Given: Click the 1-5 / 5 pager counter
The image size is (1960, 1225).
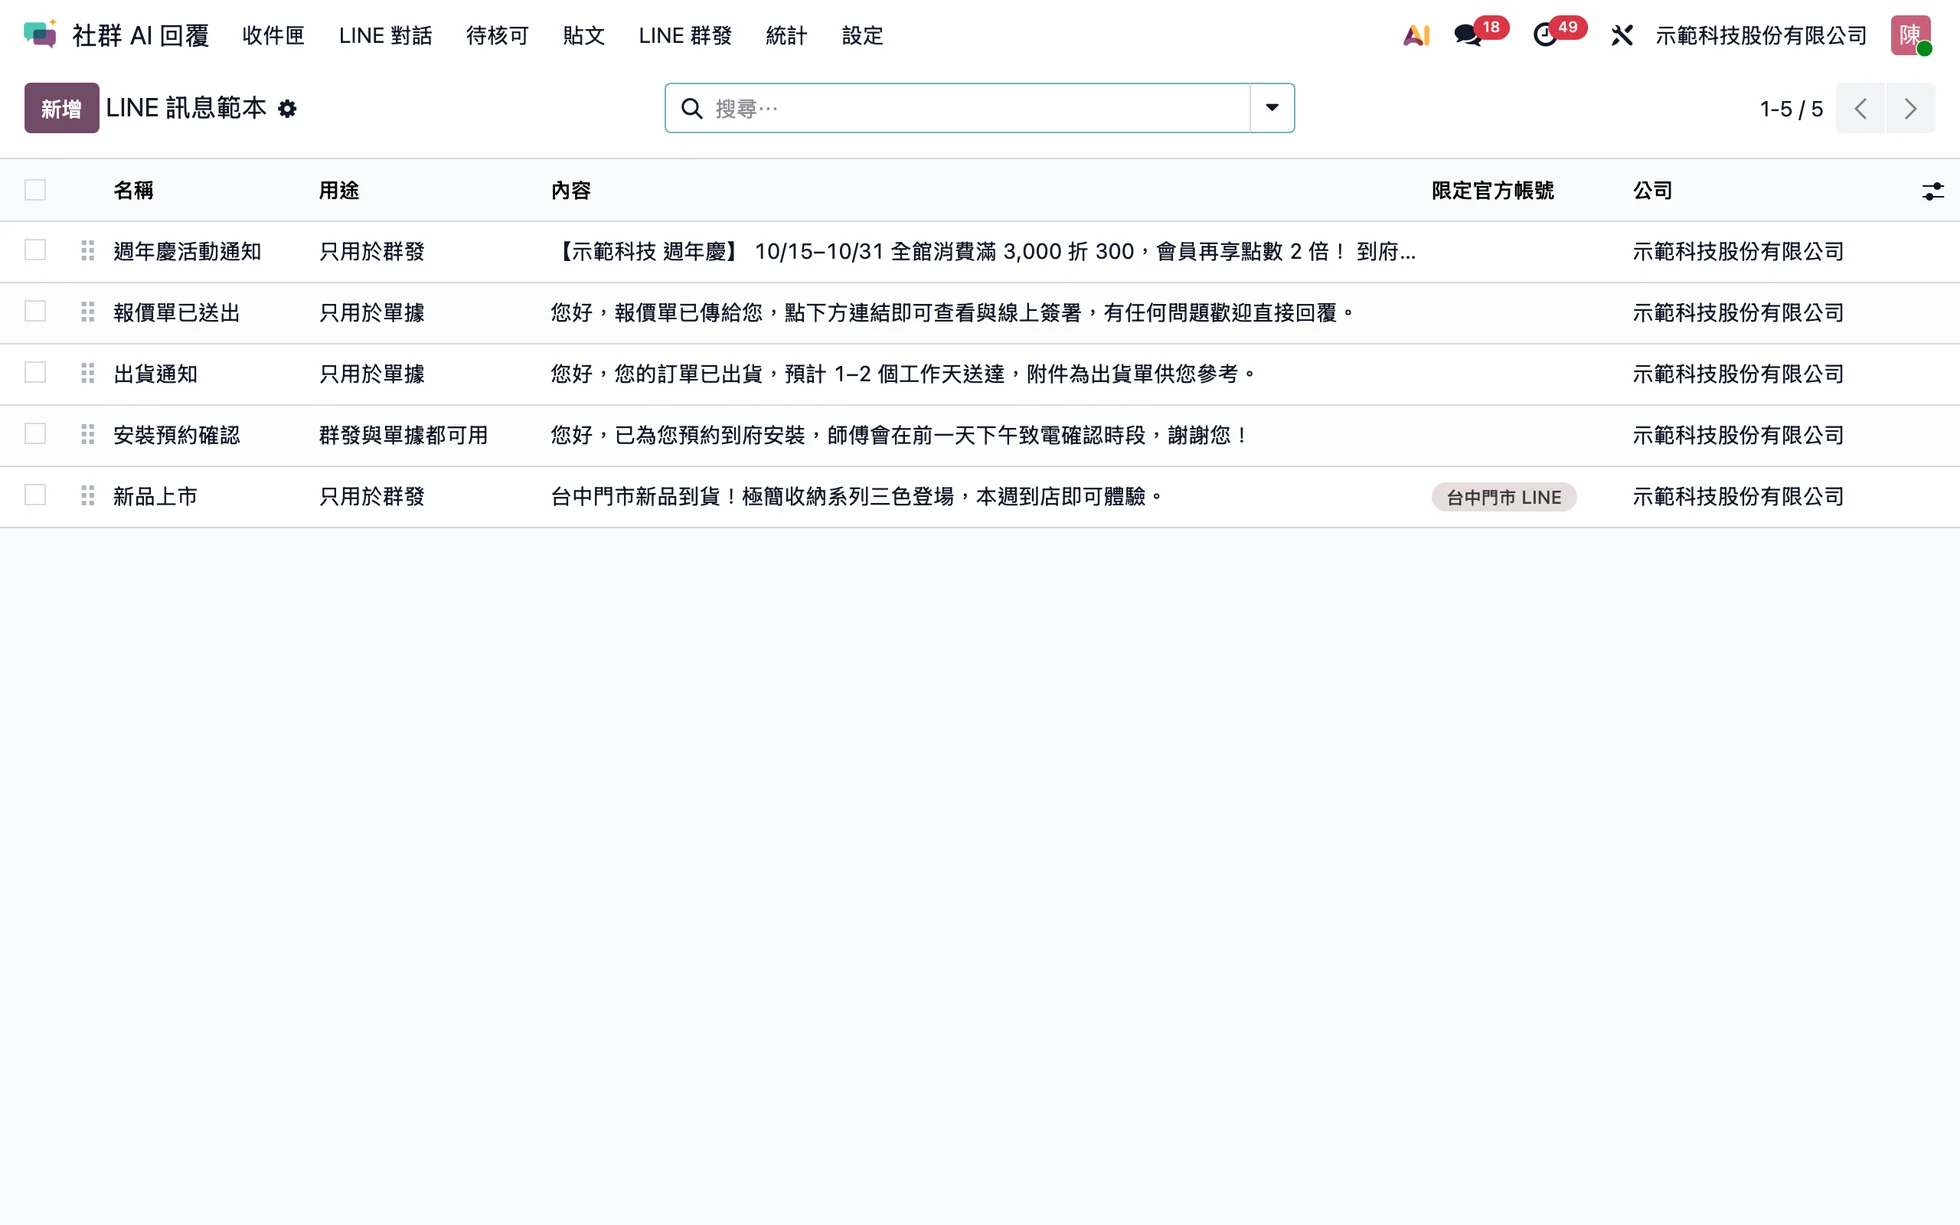Looking at the screenshot, I should click(1791, 109).
